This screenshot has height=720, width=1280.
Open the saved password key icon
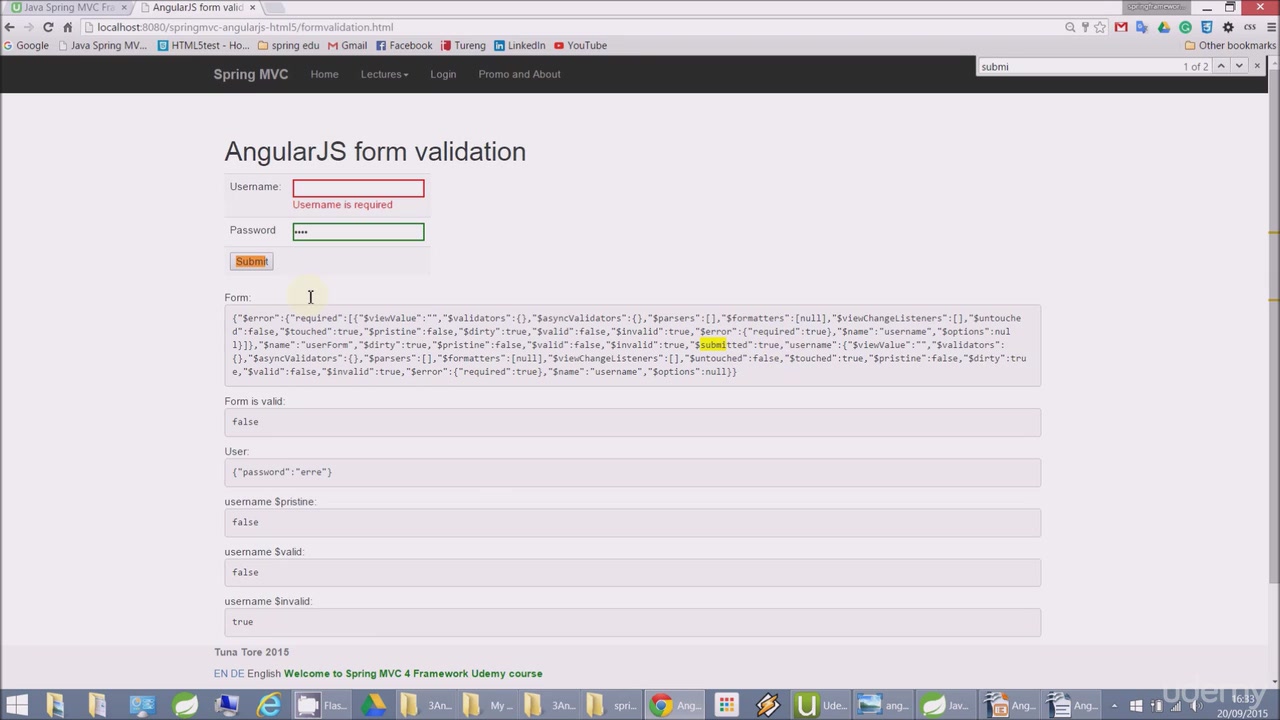[x=1085, y=27]
